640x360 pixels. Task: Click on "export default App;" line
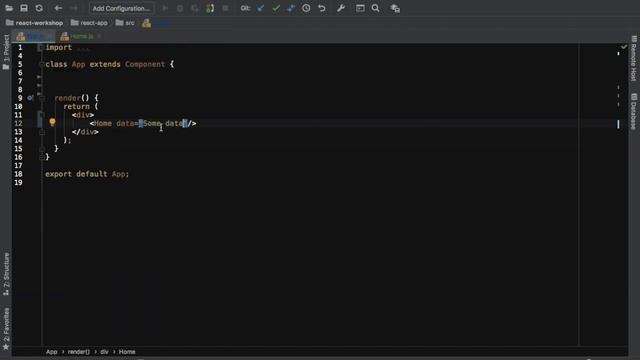point(87,174)
